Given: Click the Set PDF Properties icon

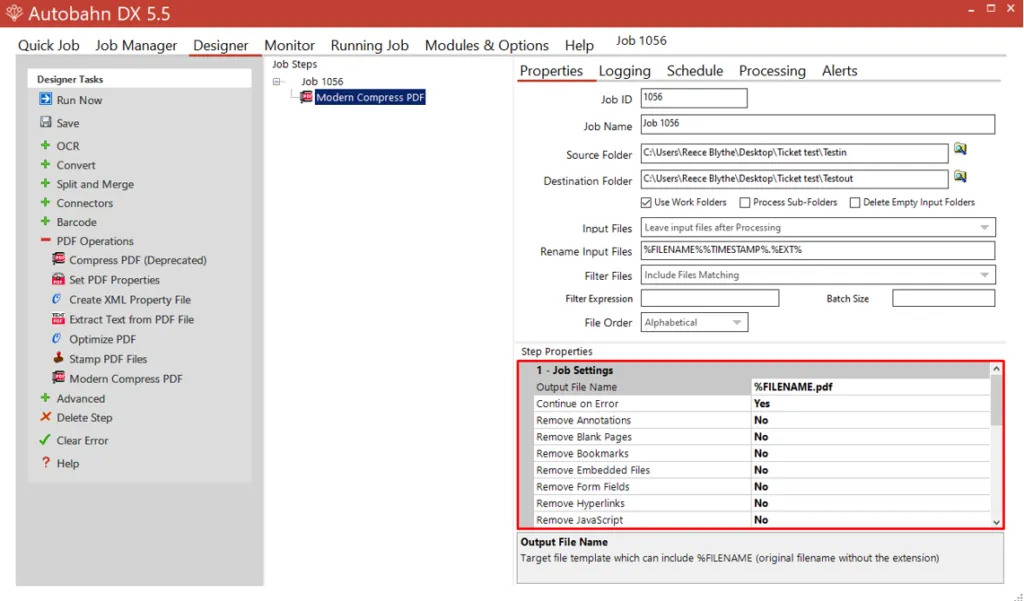Looking at the screenshot, I should [58, 279].
